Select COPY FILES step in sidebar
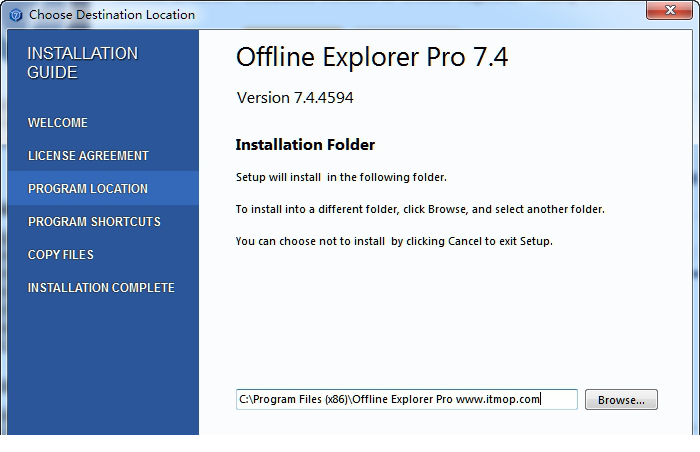This screenshot has width=700, height=452. [x=61, y=255]
